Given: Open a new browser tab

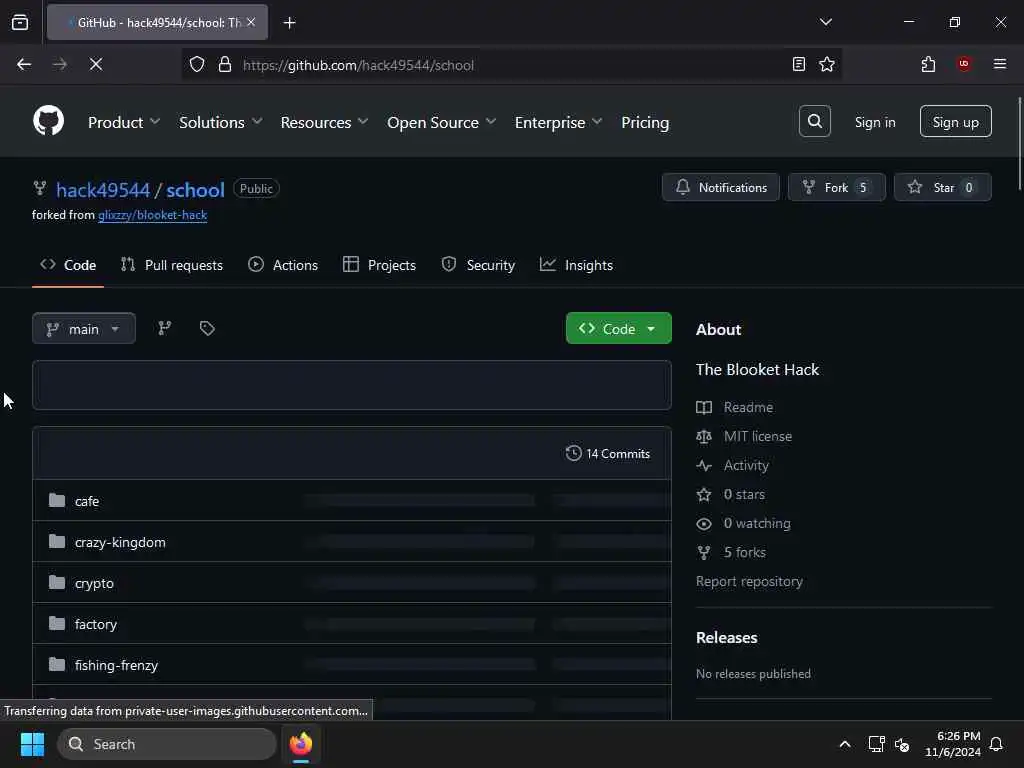Looking at the screenshot, I should point(289,23).
